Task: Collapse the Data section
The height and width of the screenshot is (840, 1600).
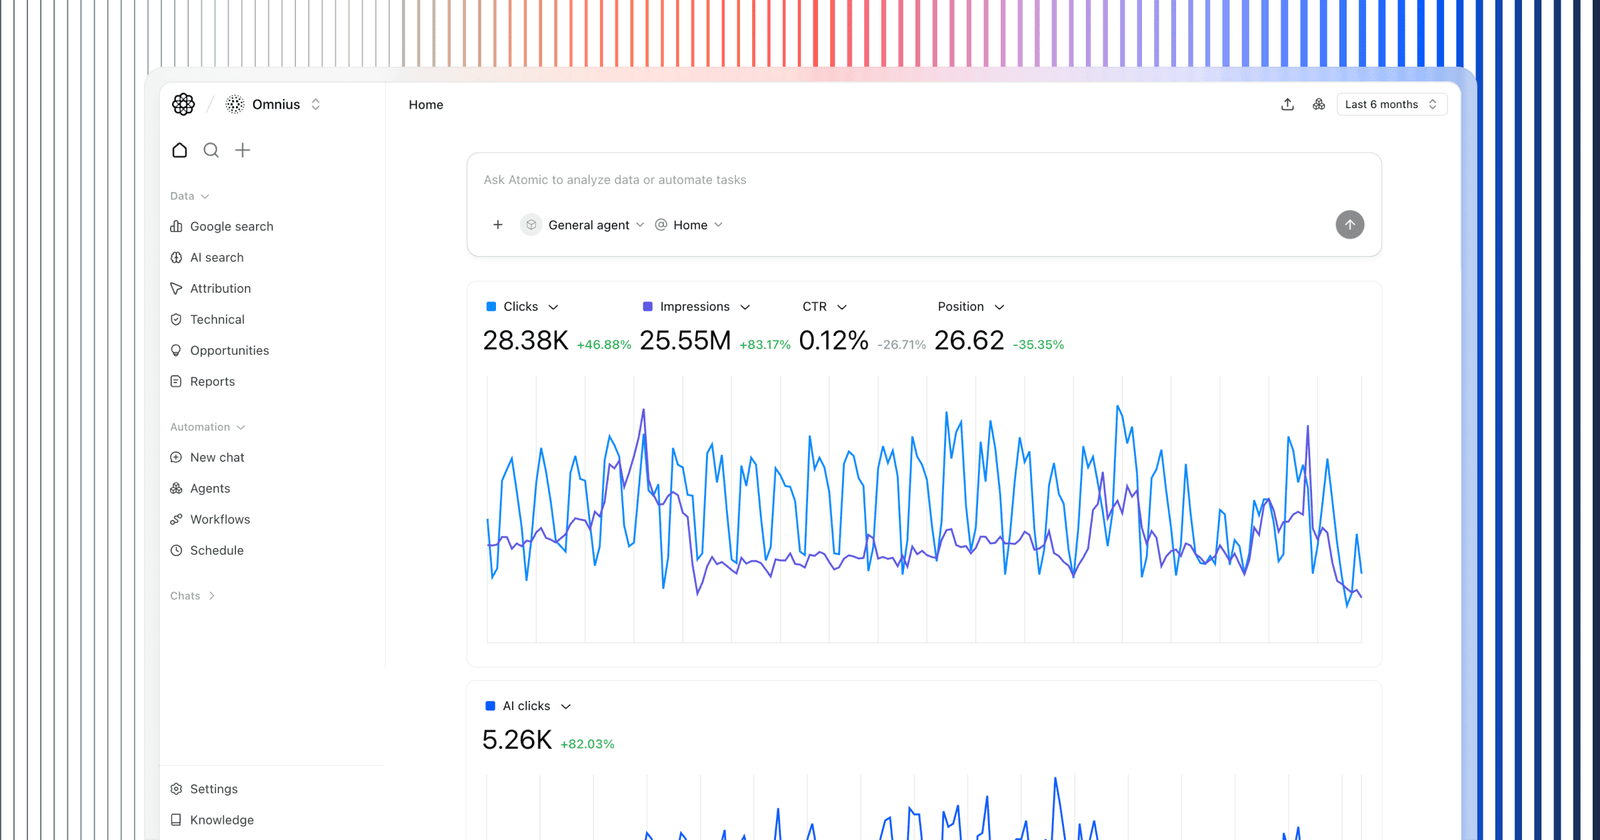Action: pyautogui.click(x=190, y=196)
